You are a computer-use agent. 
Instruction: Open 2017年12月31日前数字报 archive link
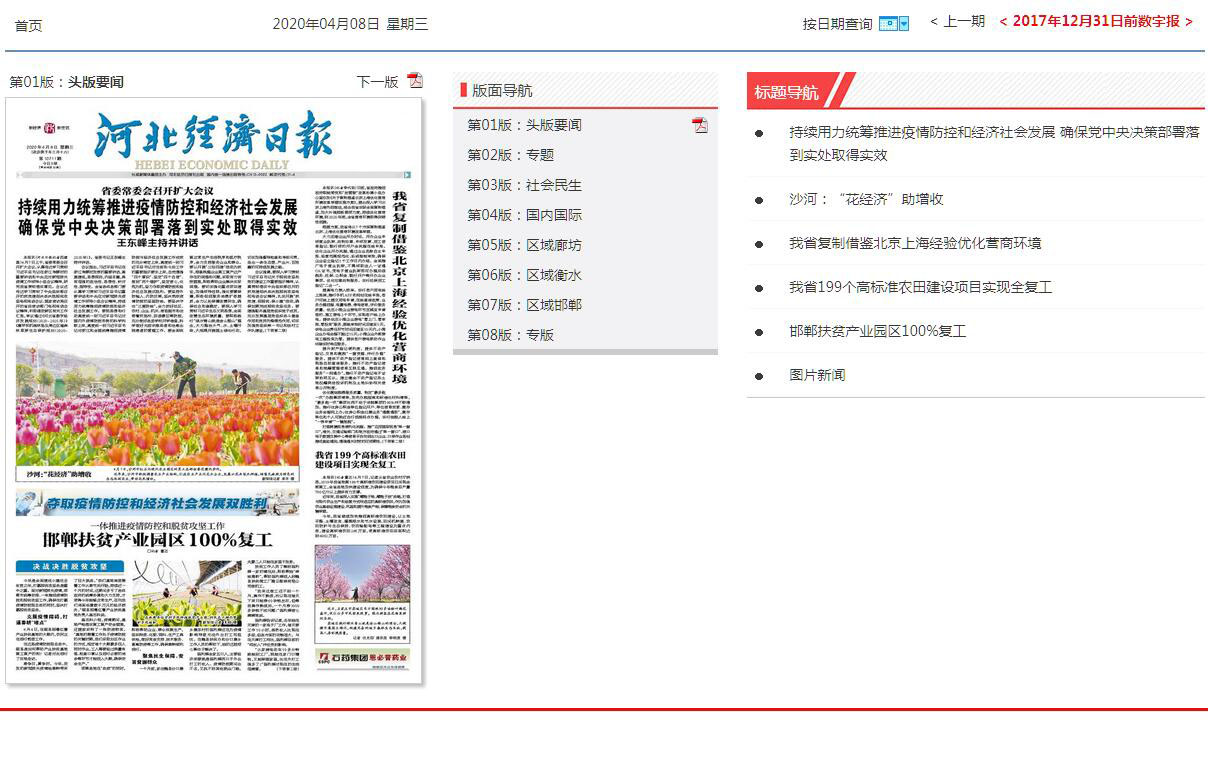point(1096,21)
